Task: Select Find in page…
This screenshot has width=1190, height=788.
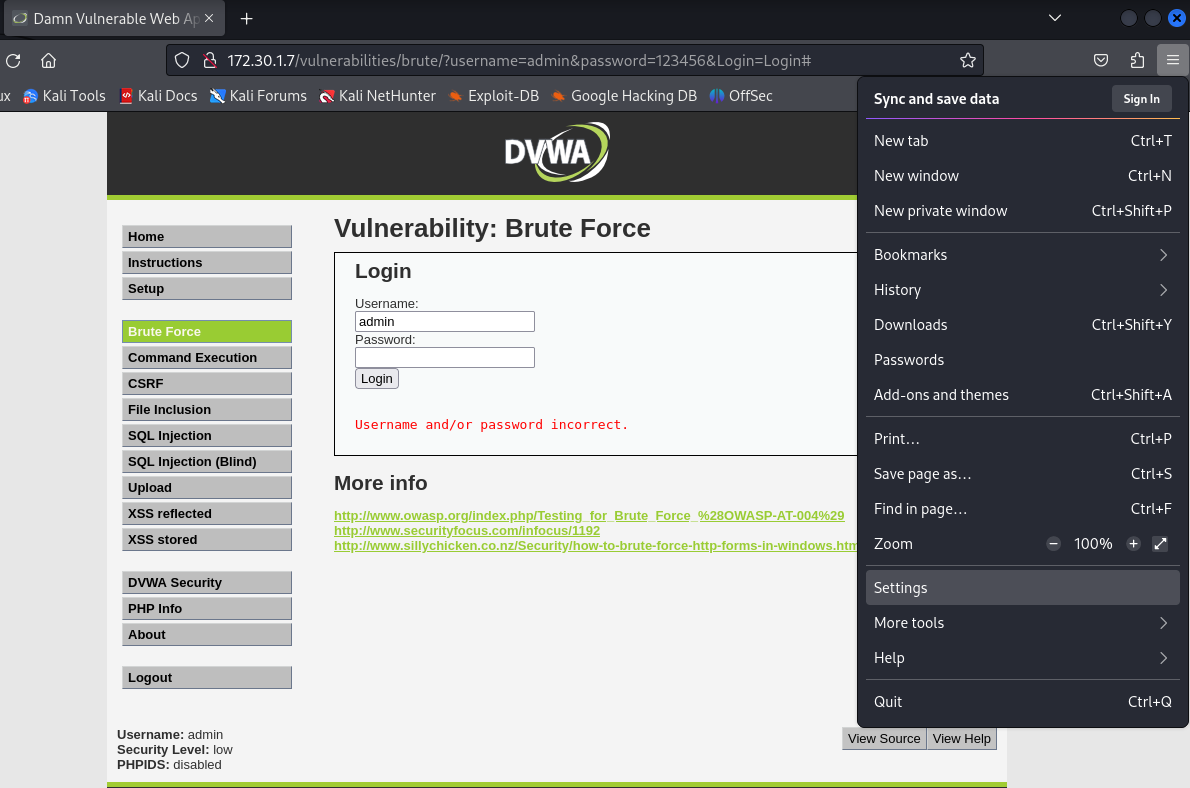Action: (x=1022, y=508)
